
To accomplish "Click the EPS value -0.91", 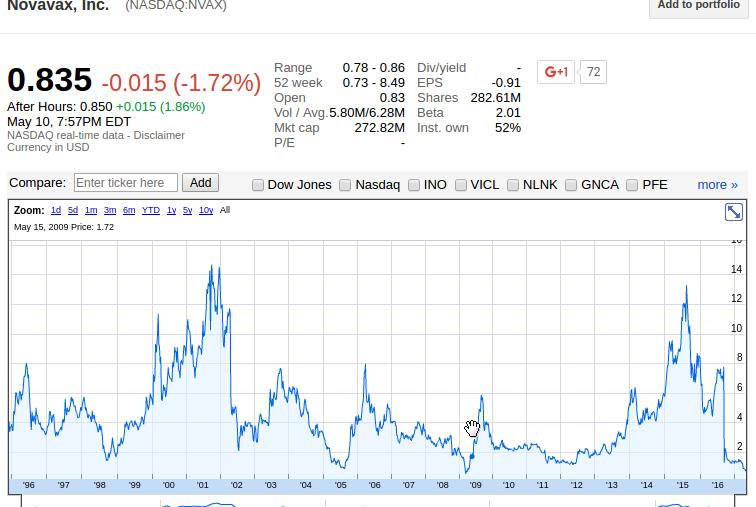I will coord(506,83).
